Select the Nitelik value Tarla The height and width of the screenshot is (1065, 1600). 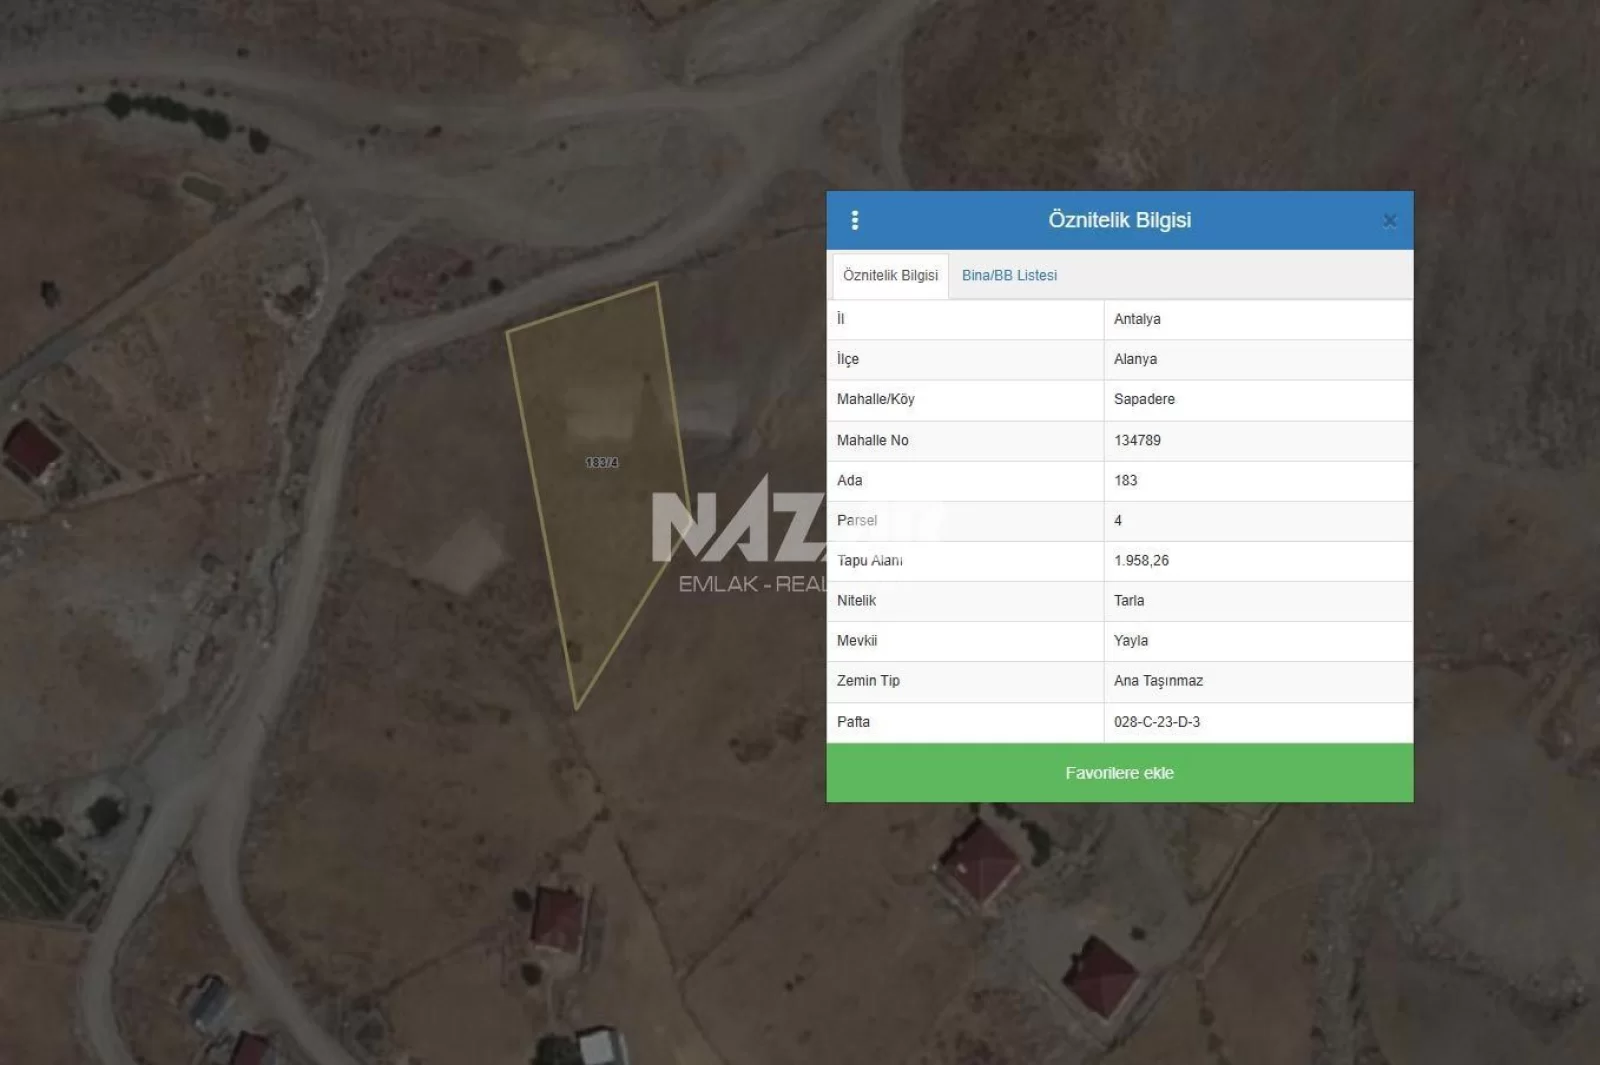[x=1129, y=601]
